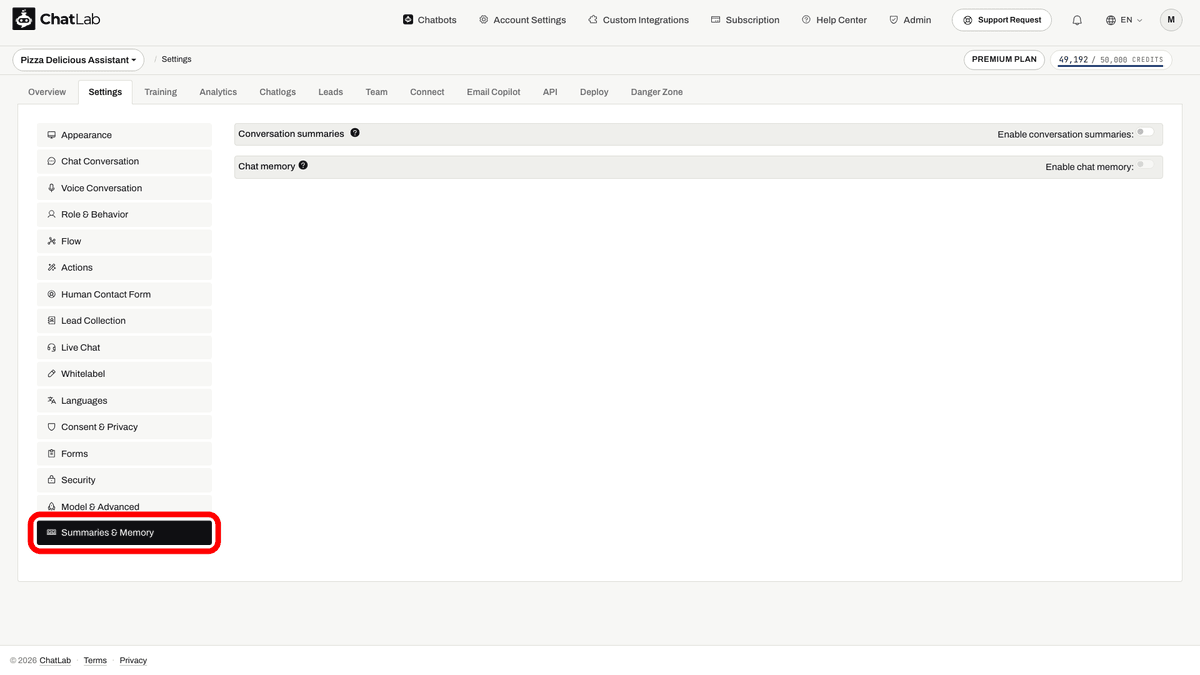The height and width of the screenshot is (675, 1200).
Task: Switch to the Overview tab
Action: pyautogui.click(x=47, y=92)
